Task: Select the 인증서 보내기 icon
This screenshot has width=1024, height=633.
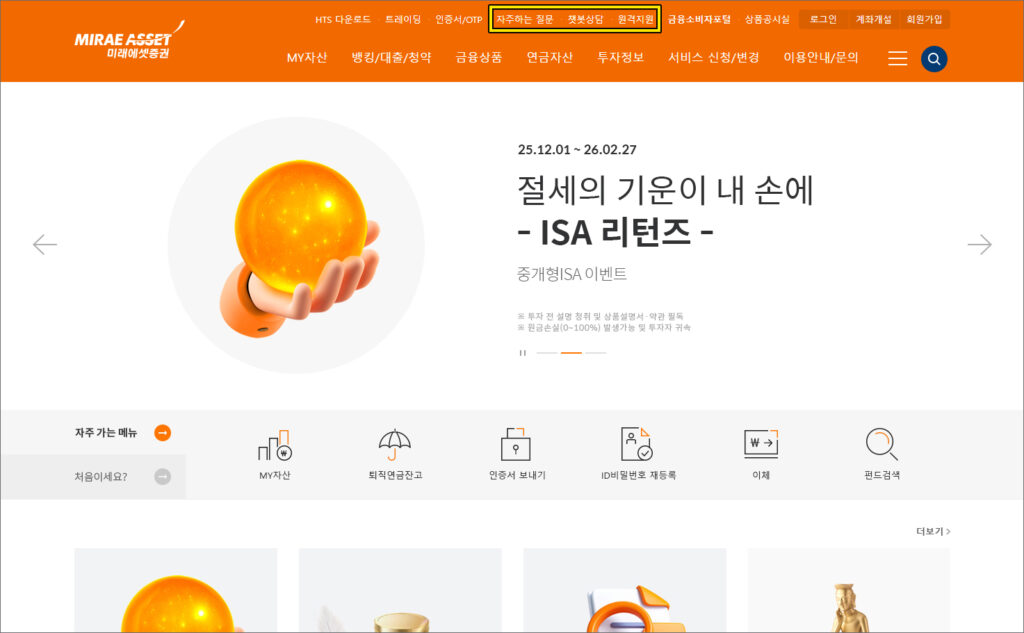Action: 516,445
